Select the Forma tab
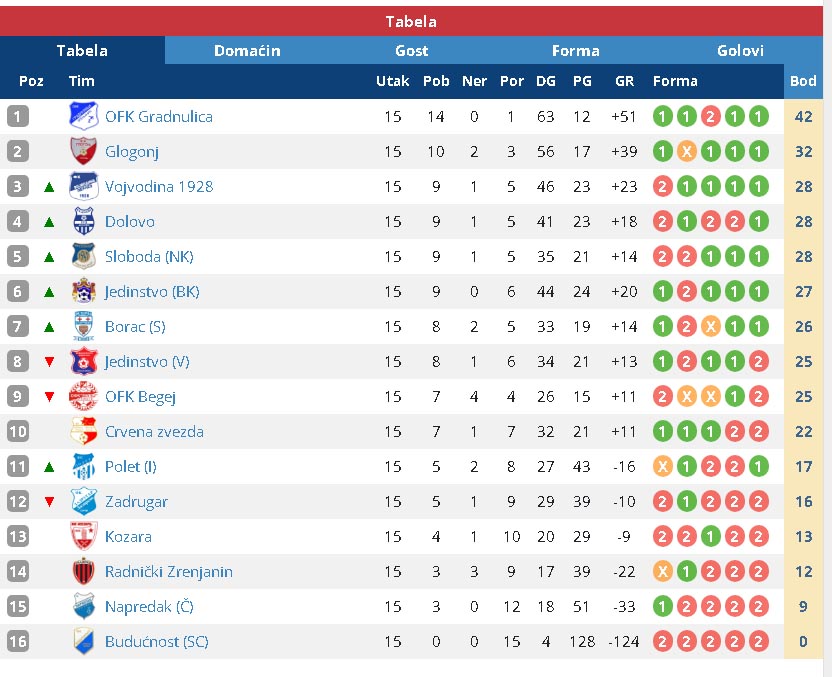 point(576,50)
